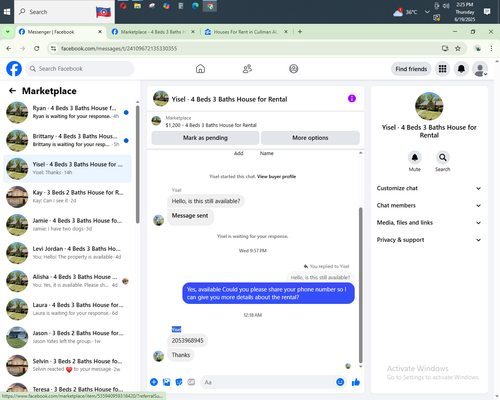Search within the Yisel conversation
This screenshot has width=500, height=400.
443,157
